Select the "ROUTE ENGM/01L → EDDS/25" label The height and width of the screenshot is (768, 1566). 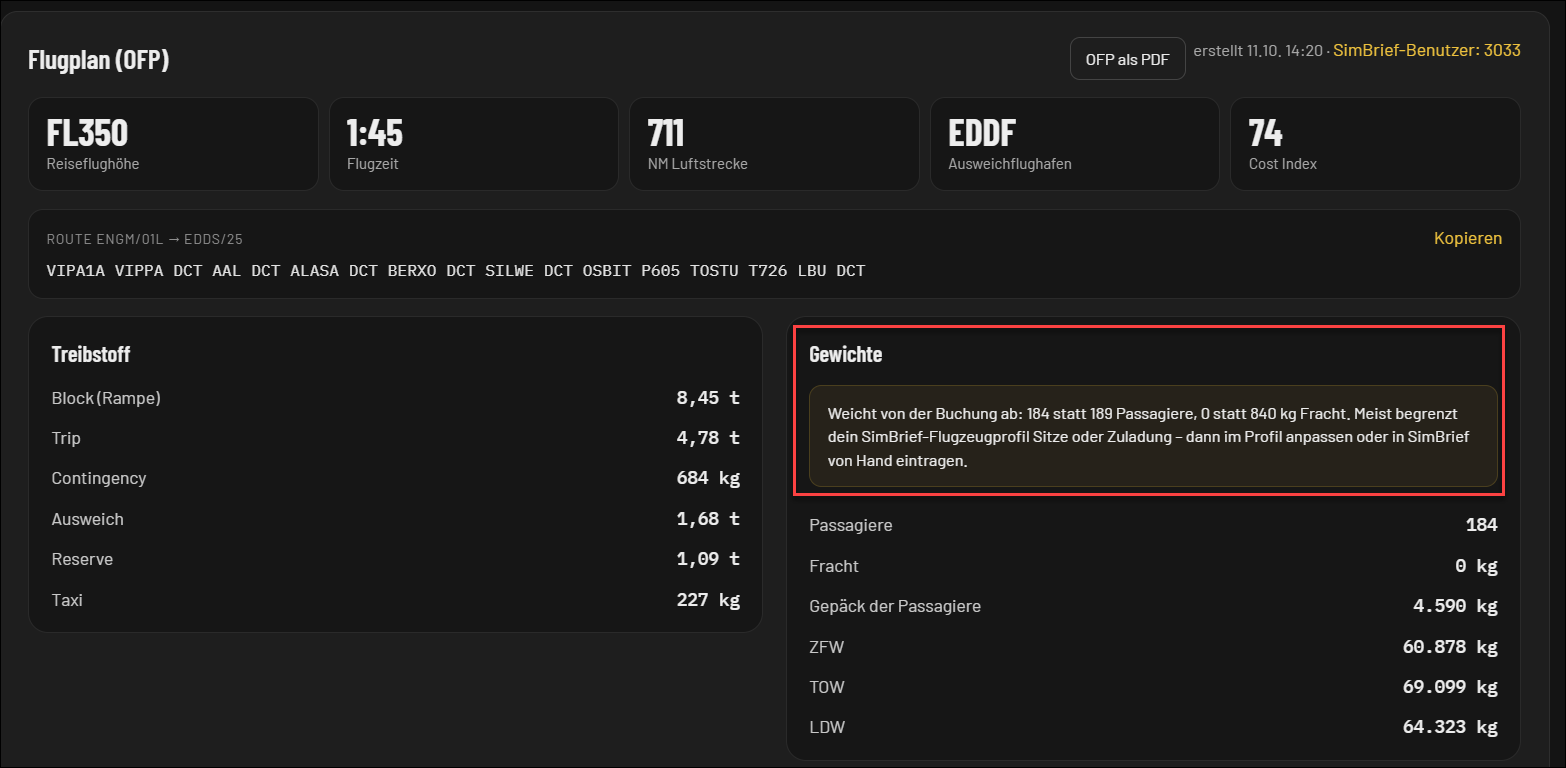point(145,239)
